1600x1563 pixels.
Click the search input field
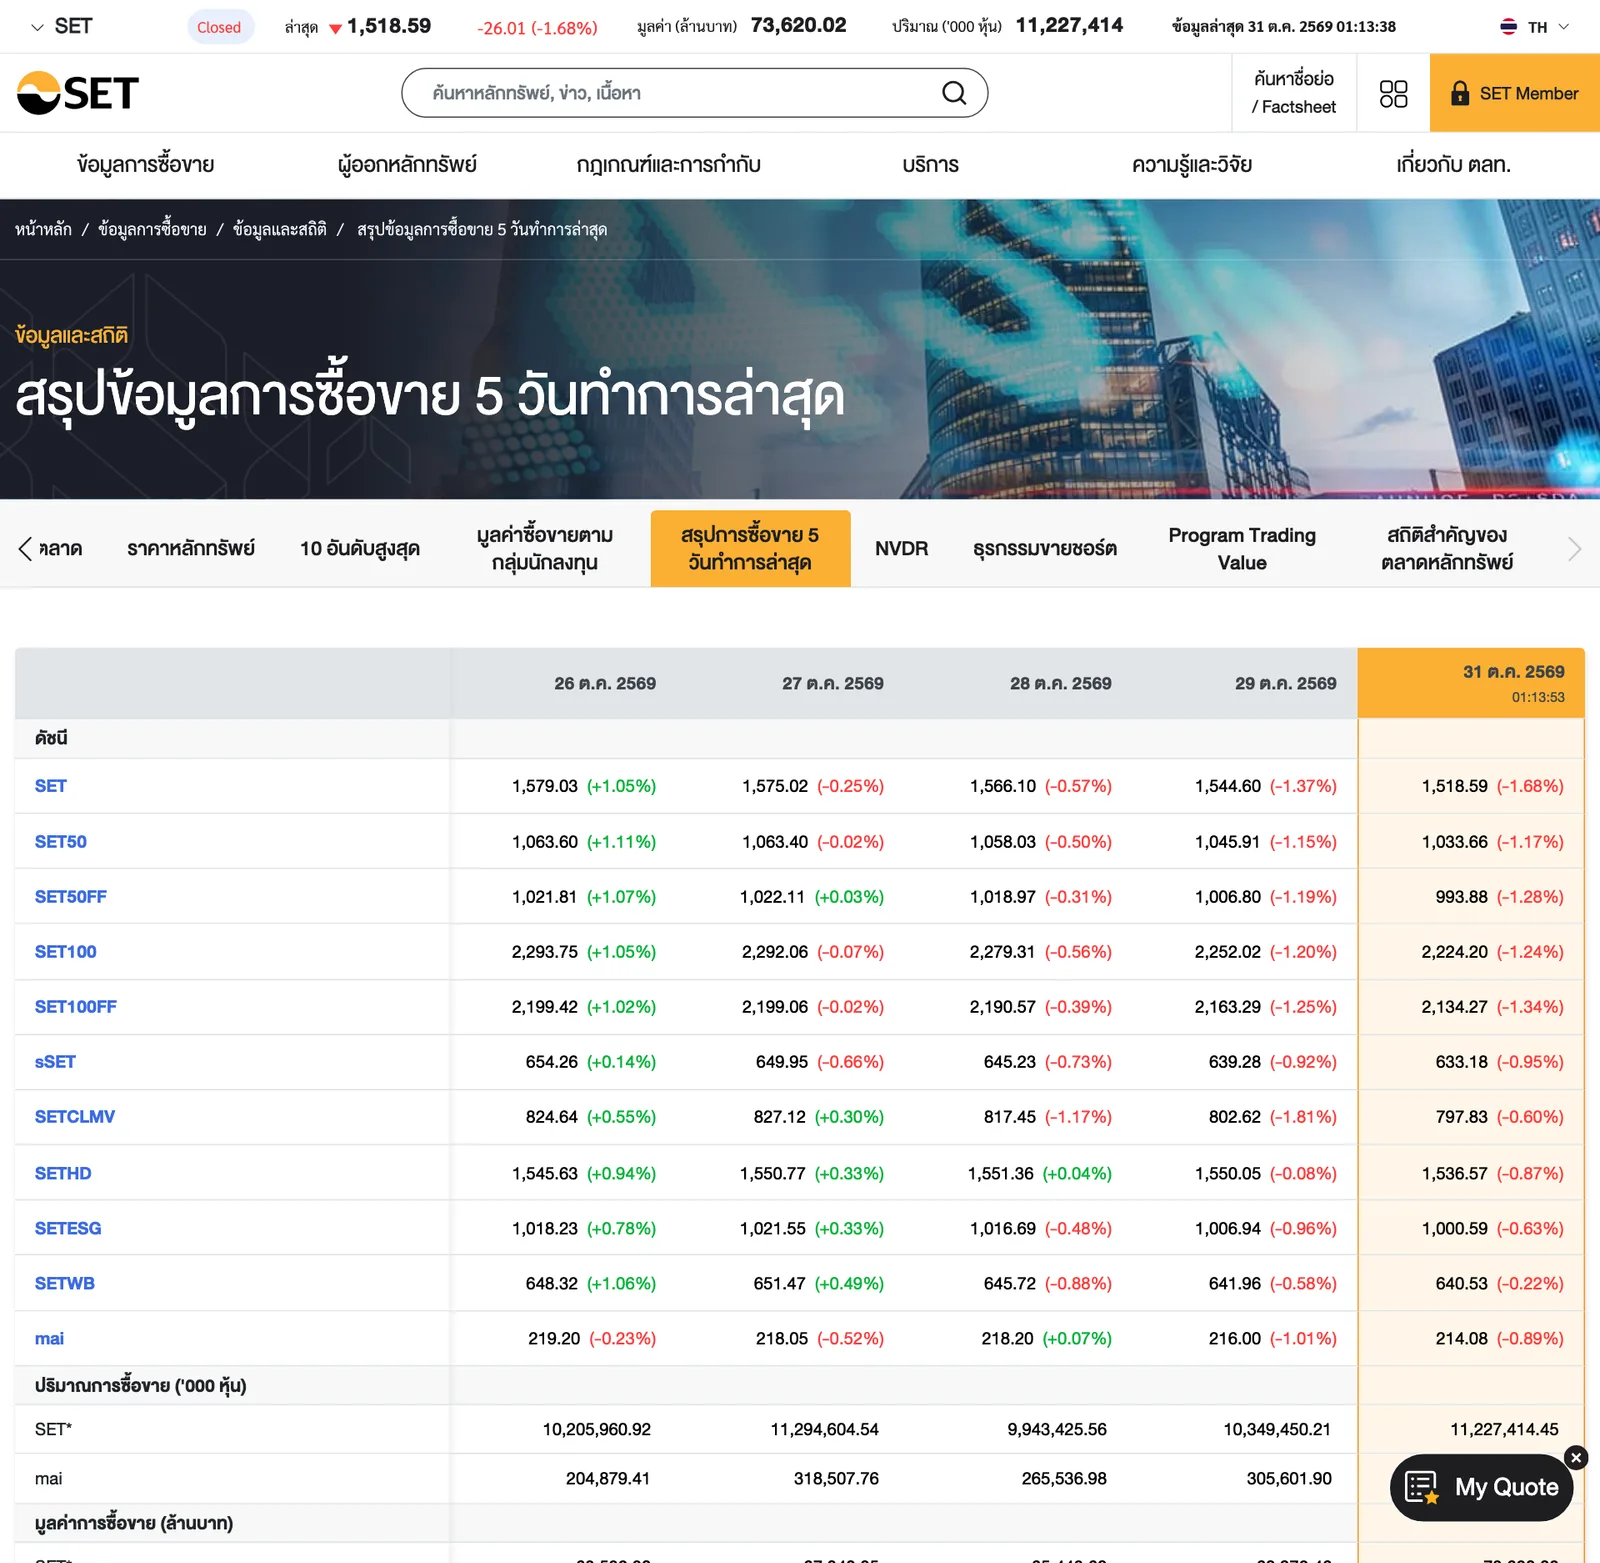pos(694,93)
